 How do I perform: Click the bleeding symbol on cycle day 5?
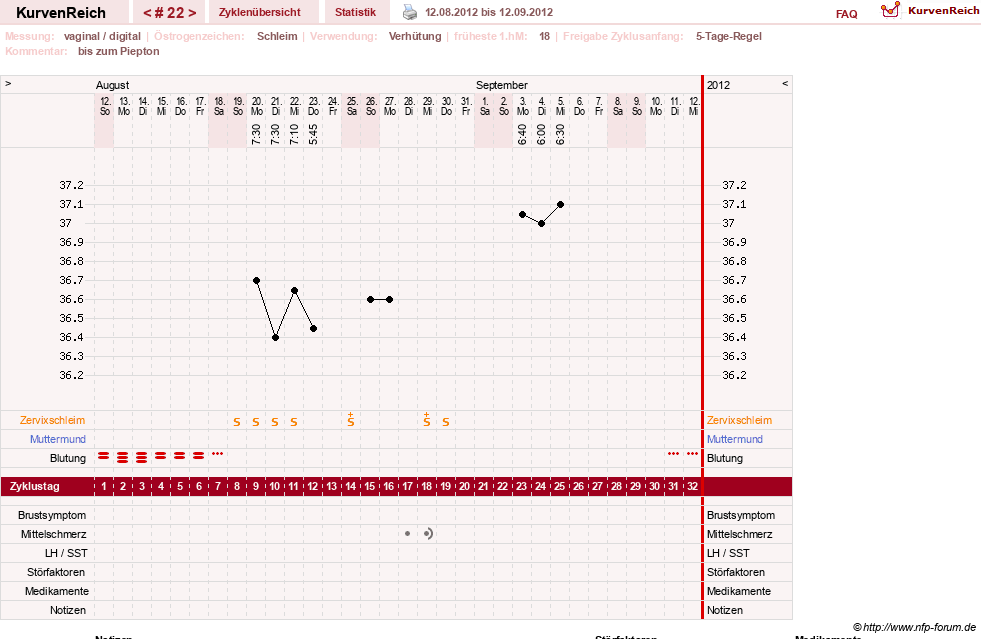pyautogui.click(x=180, y=456)
